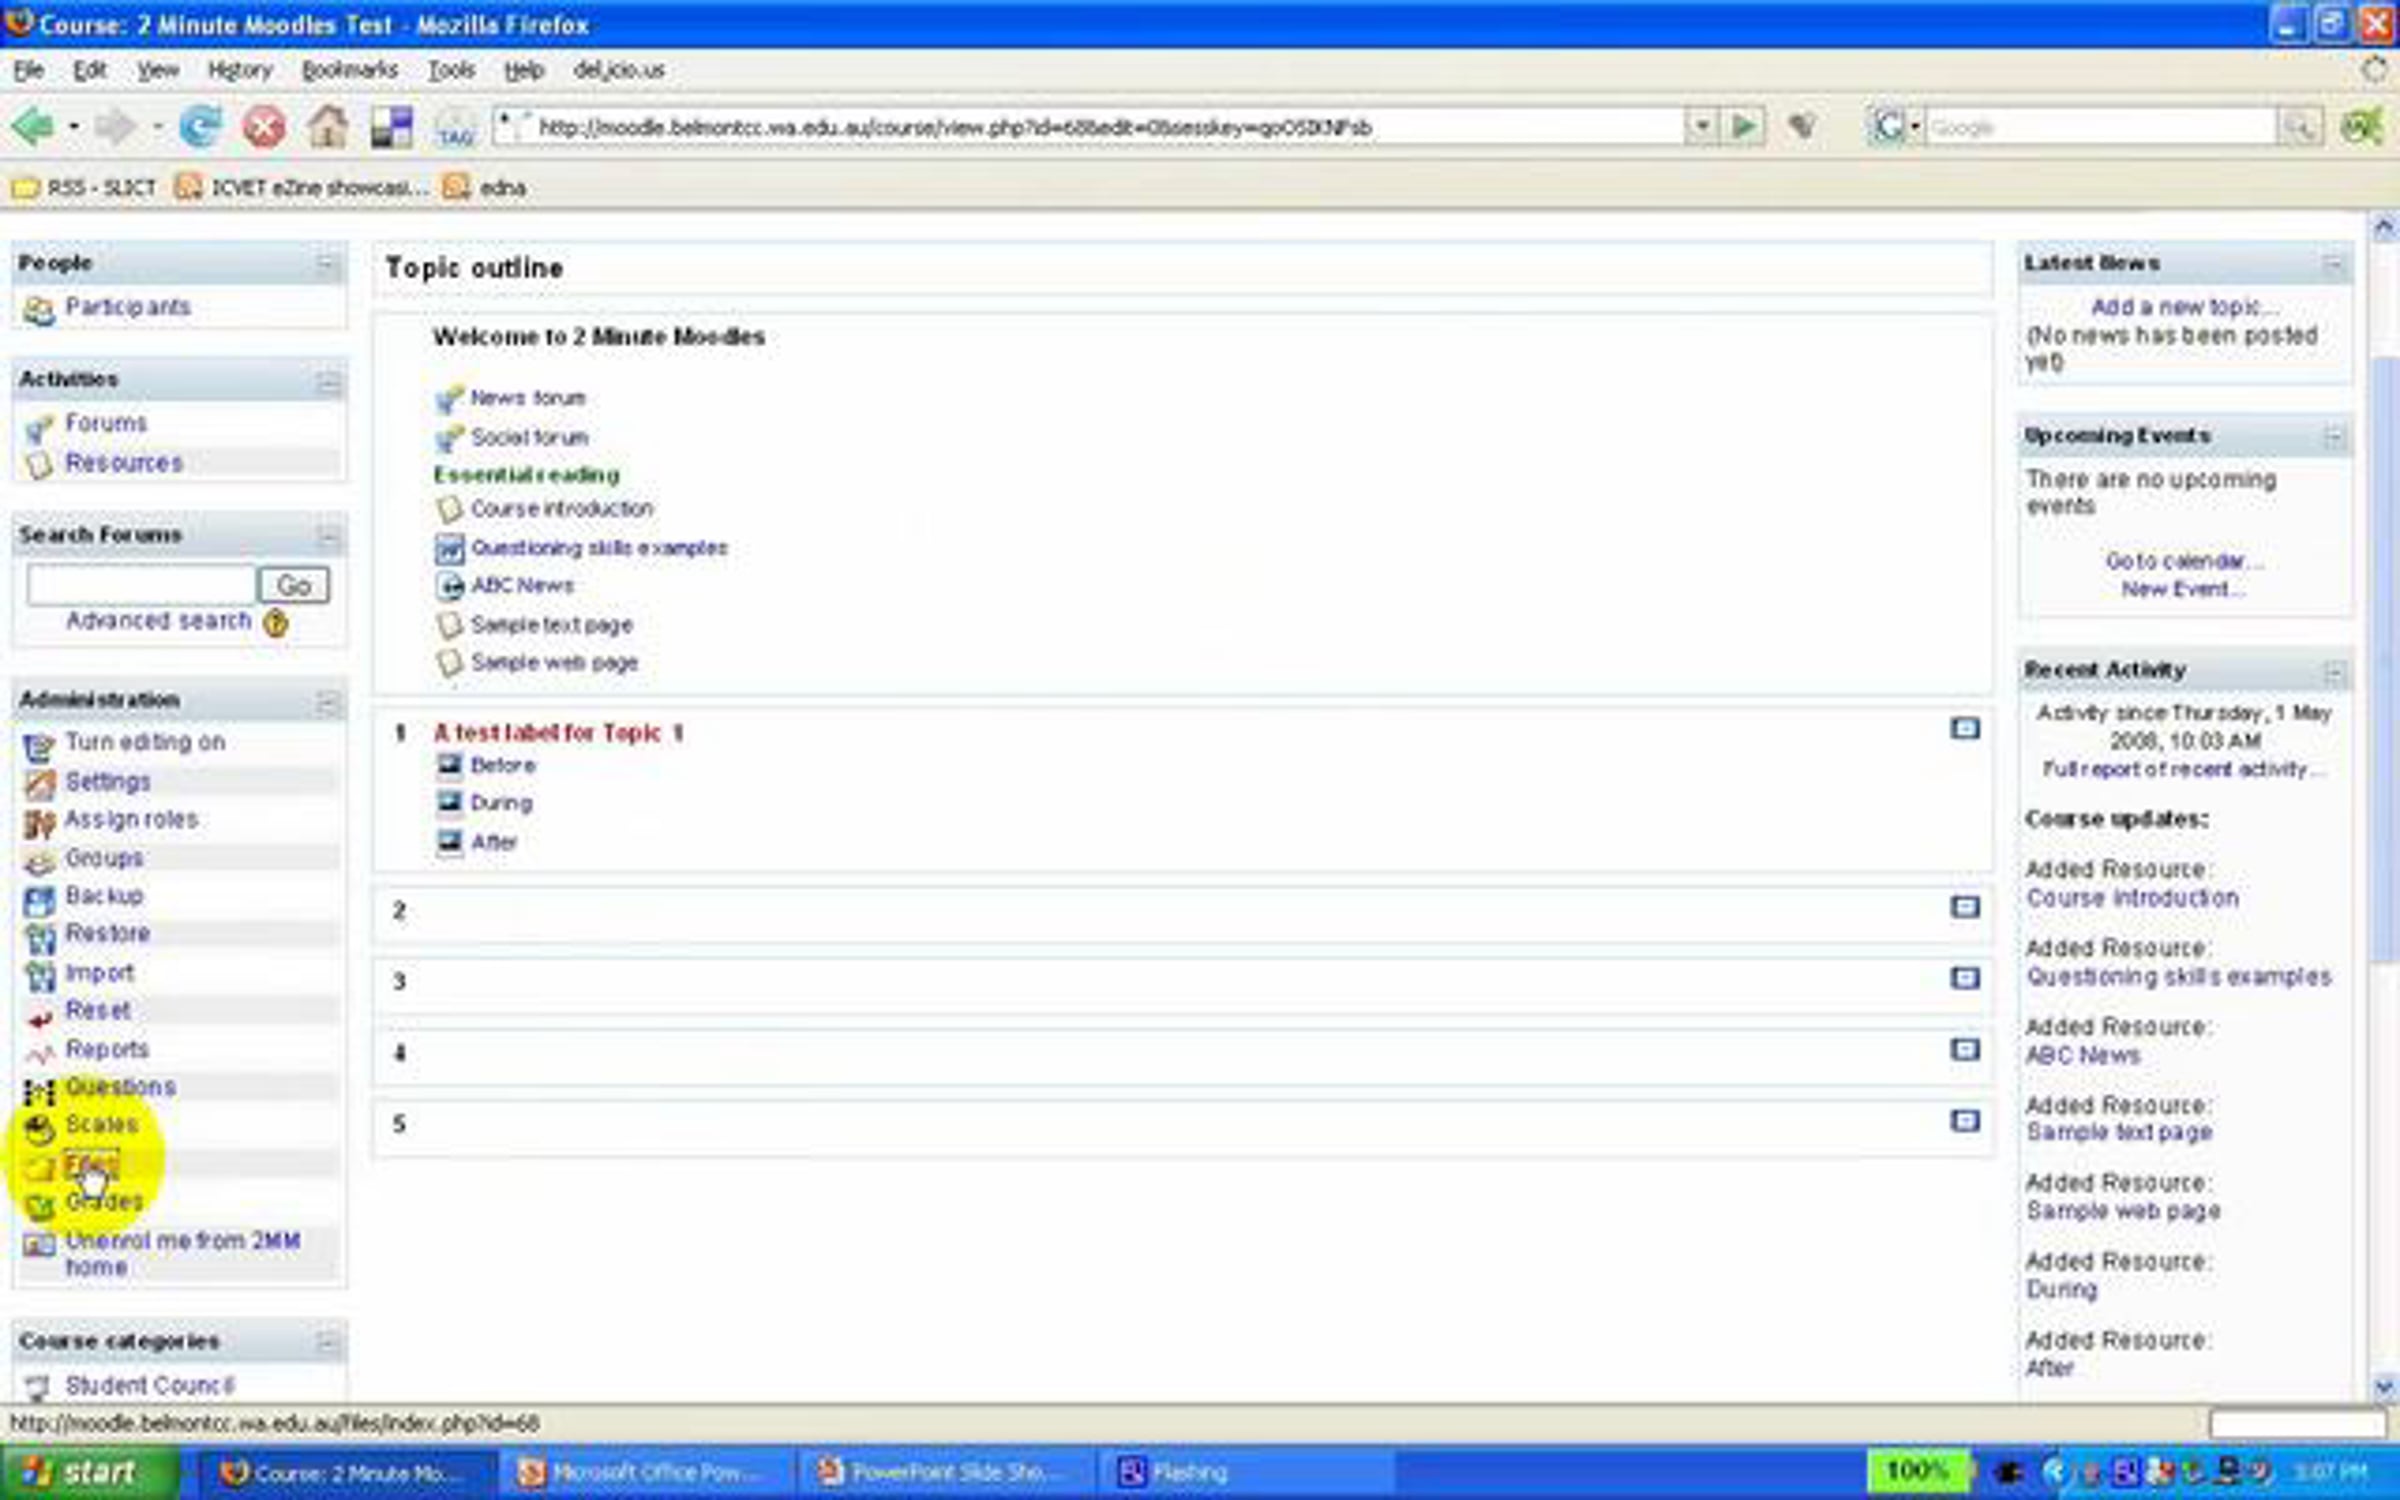Open Go to calendar link

click(2185, 561)
